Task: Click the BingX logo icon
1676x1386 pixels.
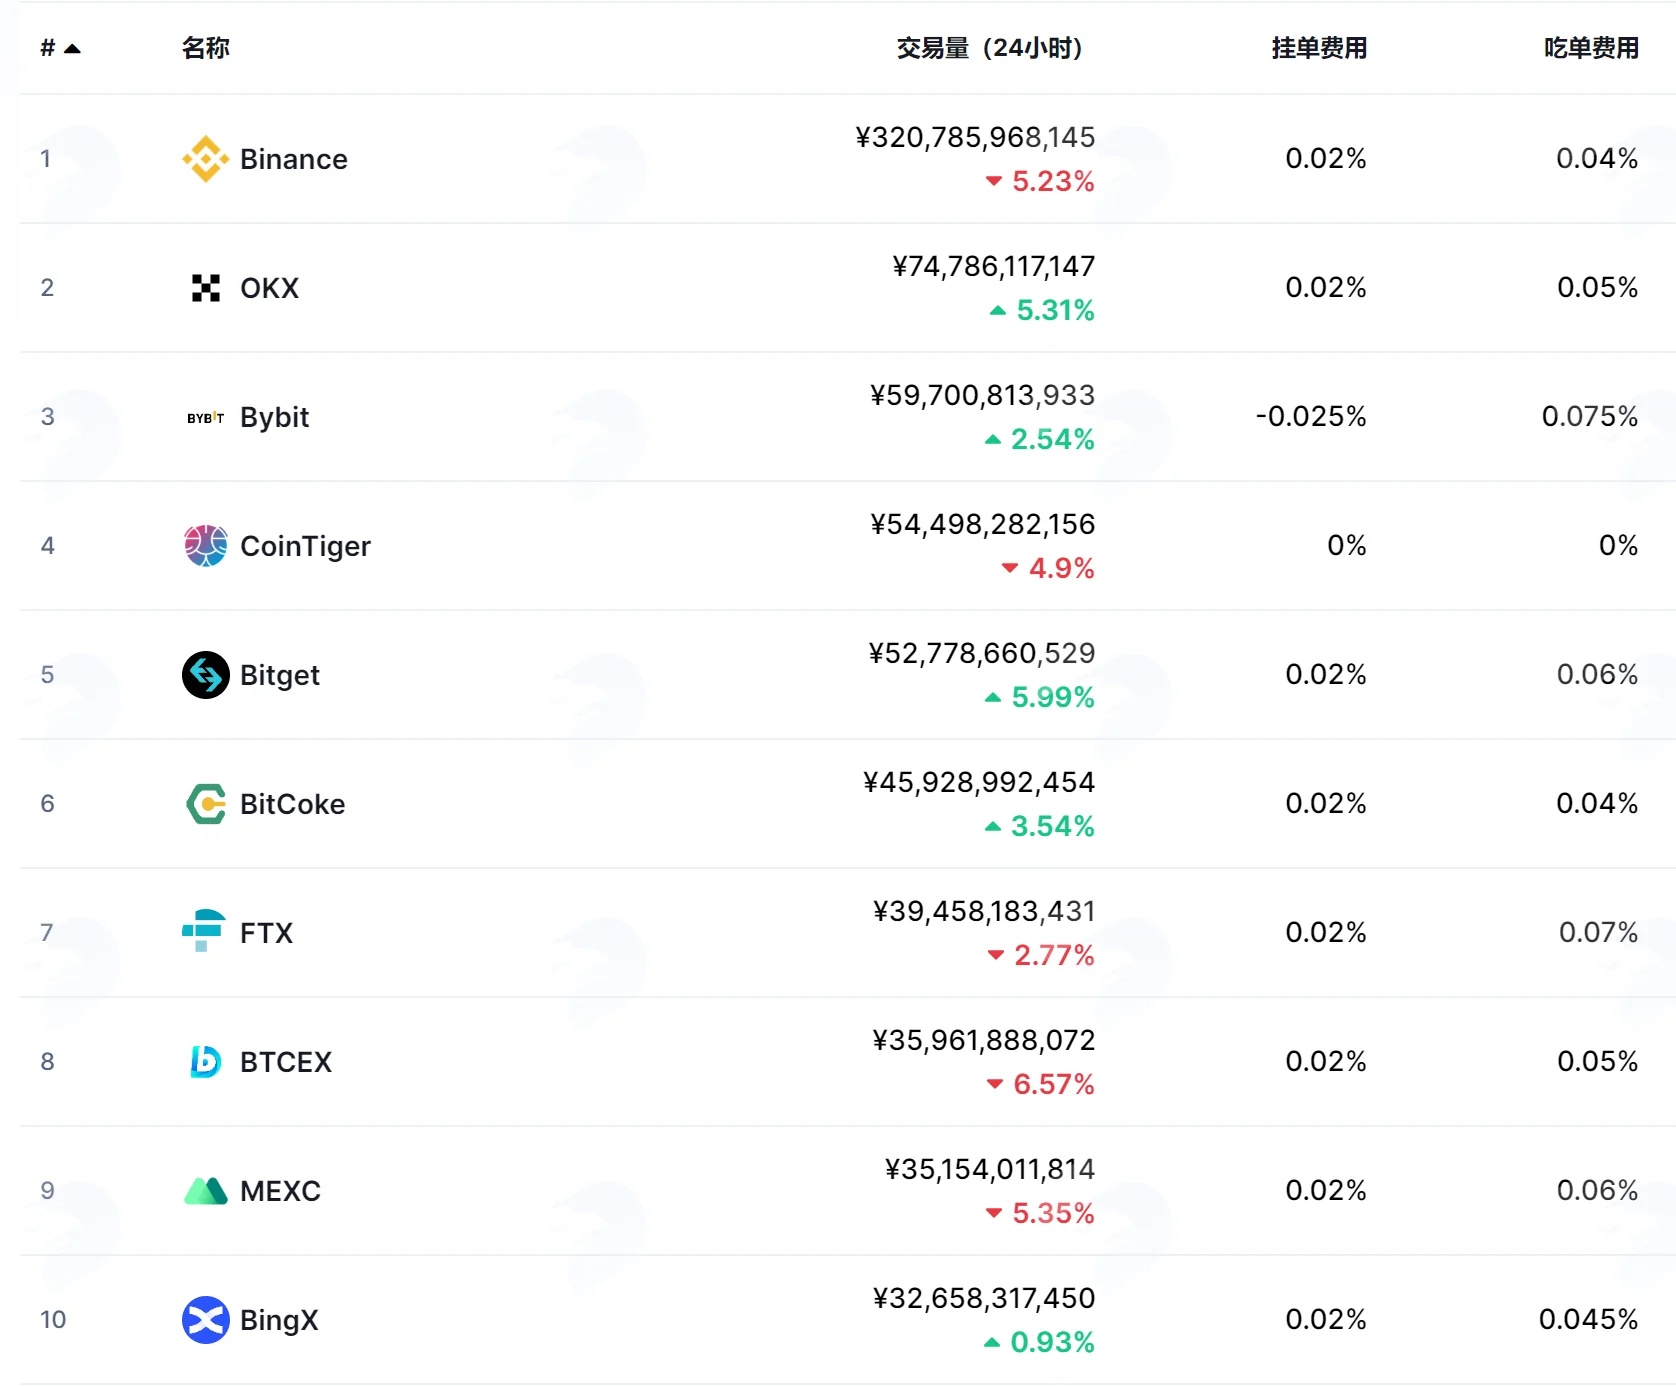Action: [x=206, y=1320]
